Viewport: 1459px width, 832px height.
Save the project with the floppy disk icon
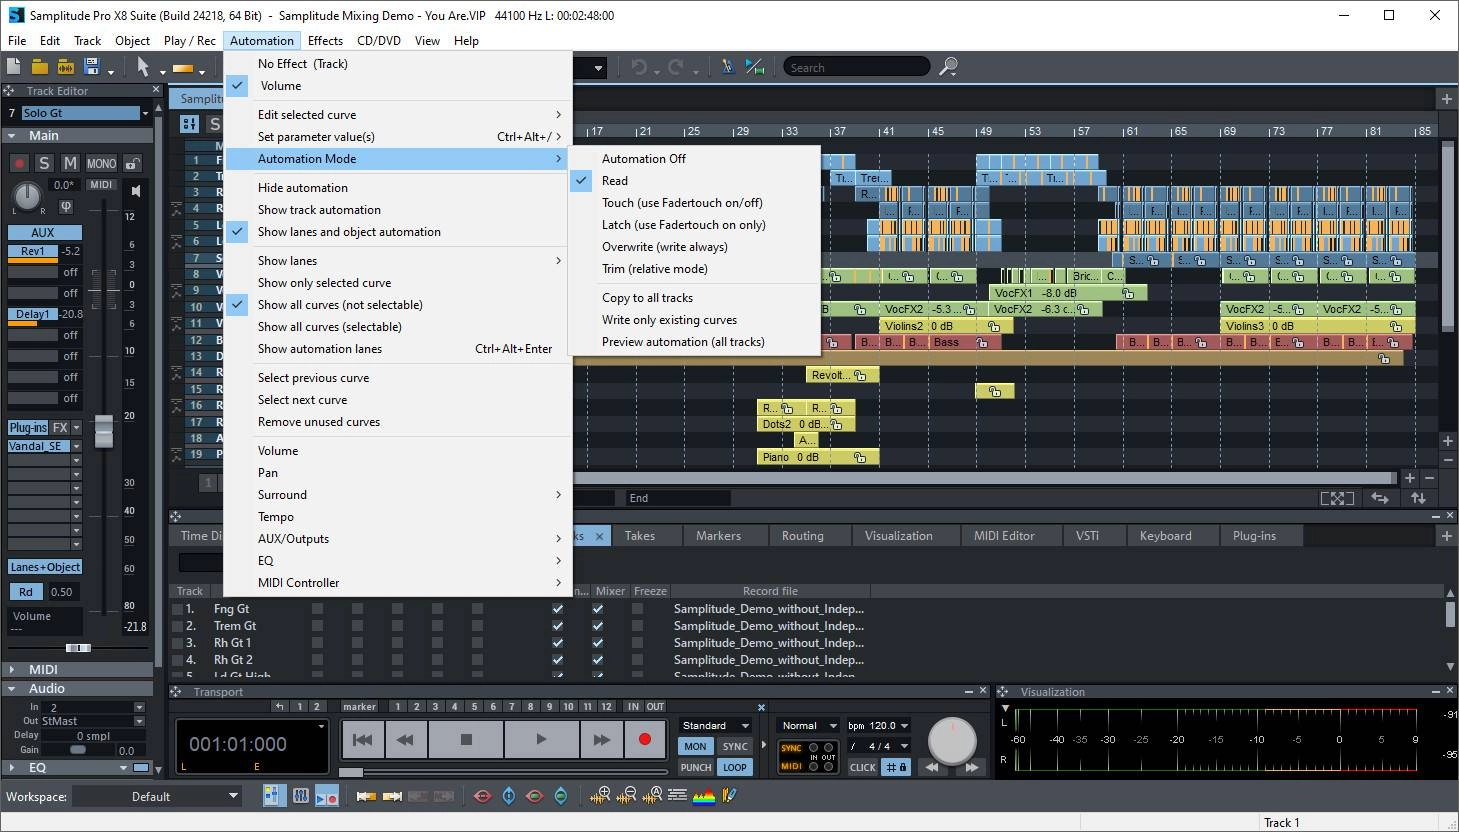pyautogui.click(x=92, y=67)
